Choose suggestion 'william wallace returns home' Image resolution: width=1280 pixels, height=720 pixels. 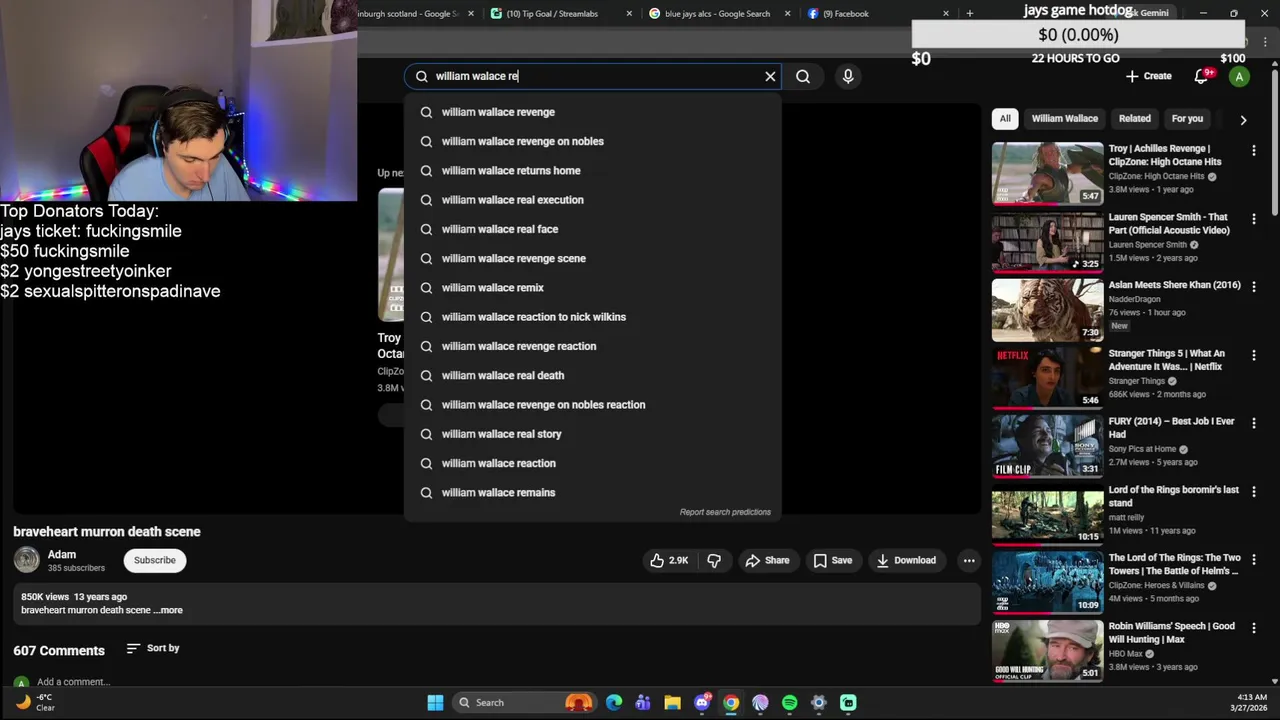(x=592, y=171)
